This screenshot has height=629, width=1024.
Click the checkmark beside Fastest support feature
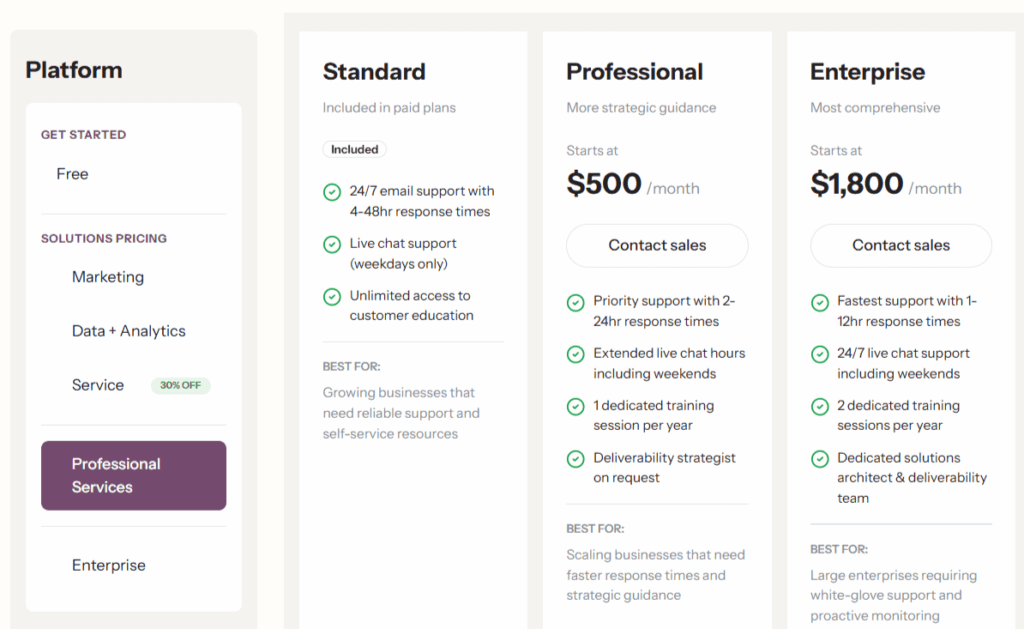pyautogui.click(x=820, y=301)
